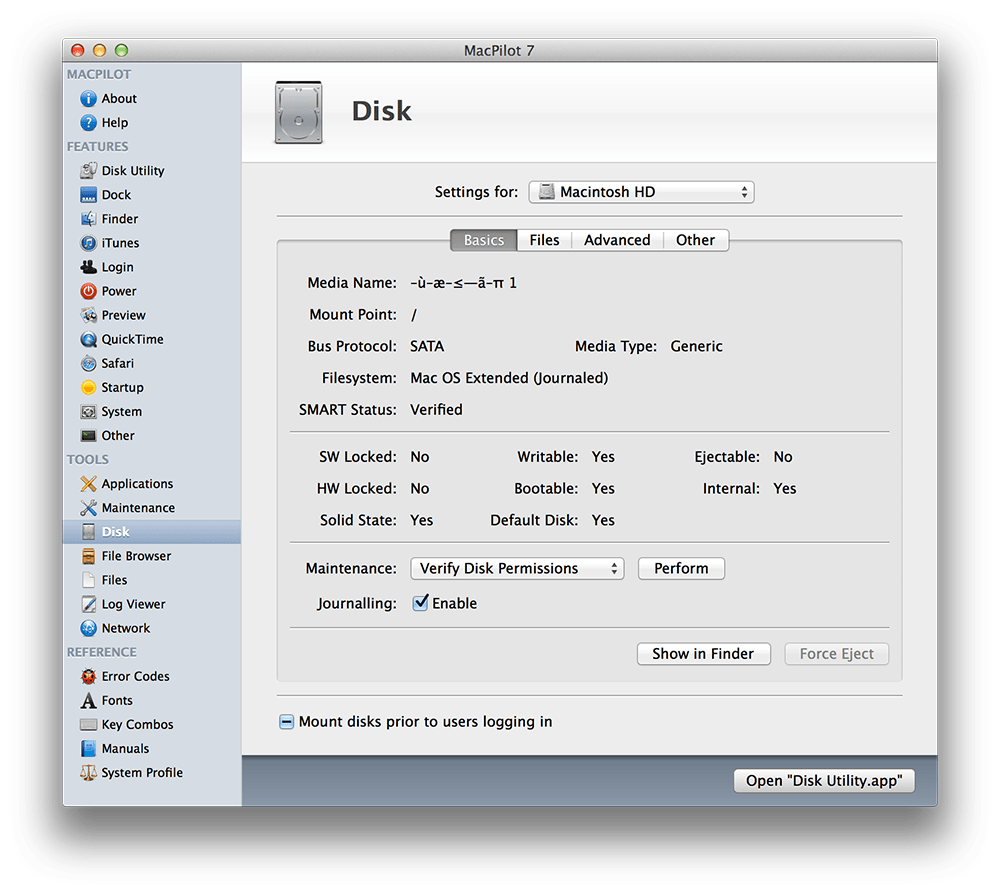The image size is (1000, 893).
Task: Select the Disk Utility sidebar icon
Action: pyautogui.click(x=88, y=171)
